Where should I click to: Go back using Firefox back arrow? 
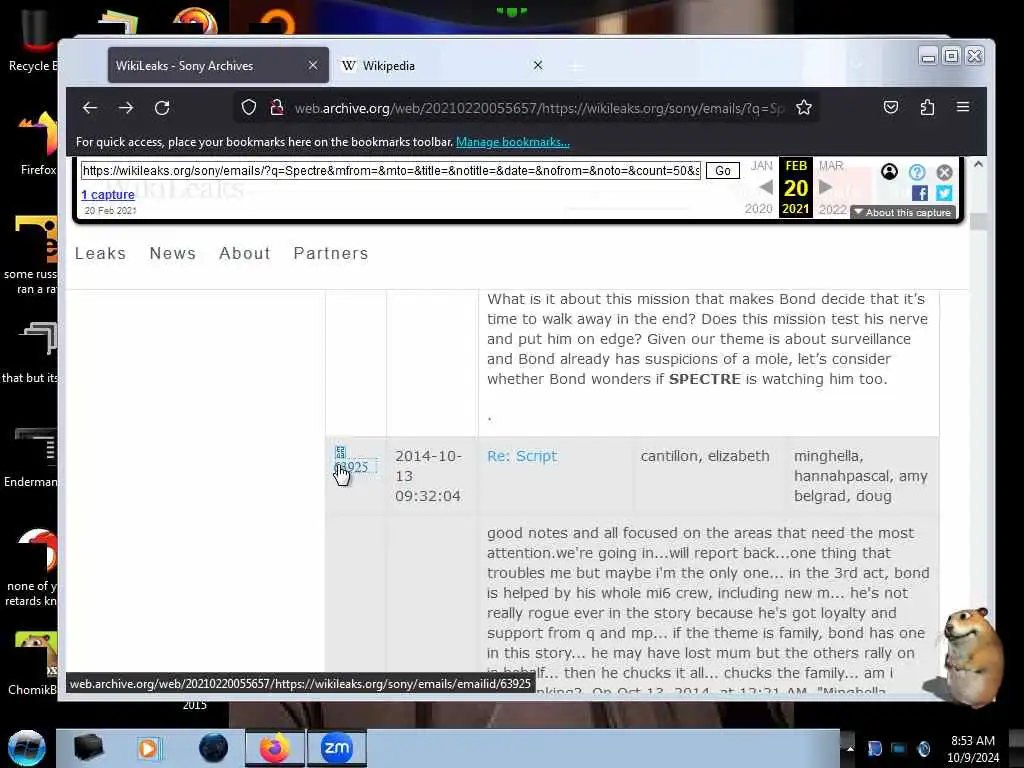click(x=90, y=108)
